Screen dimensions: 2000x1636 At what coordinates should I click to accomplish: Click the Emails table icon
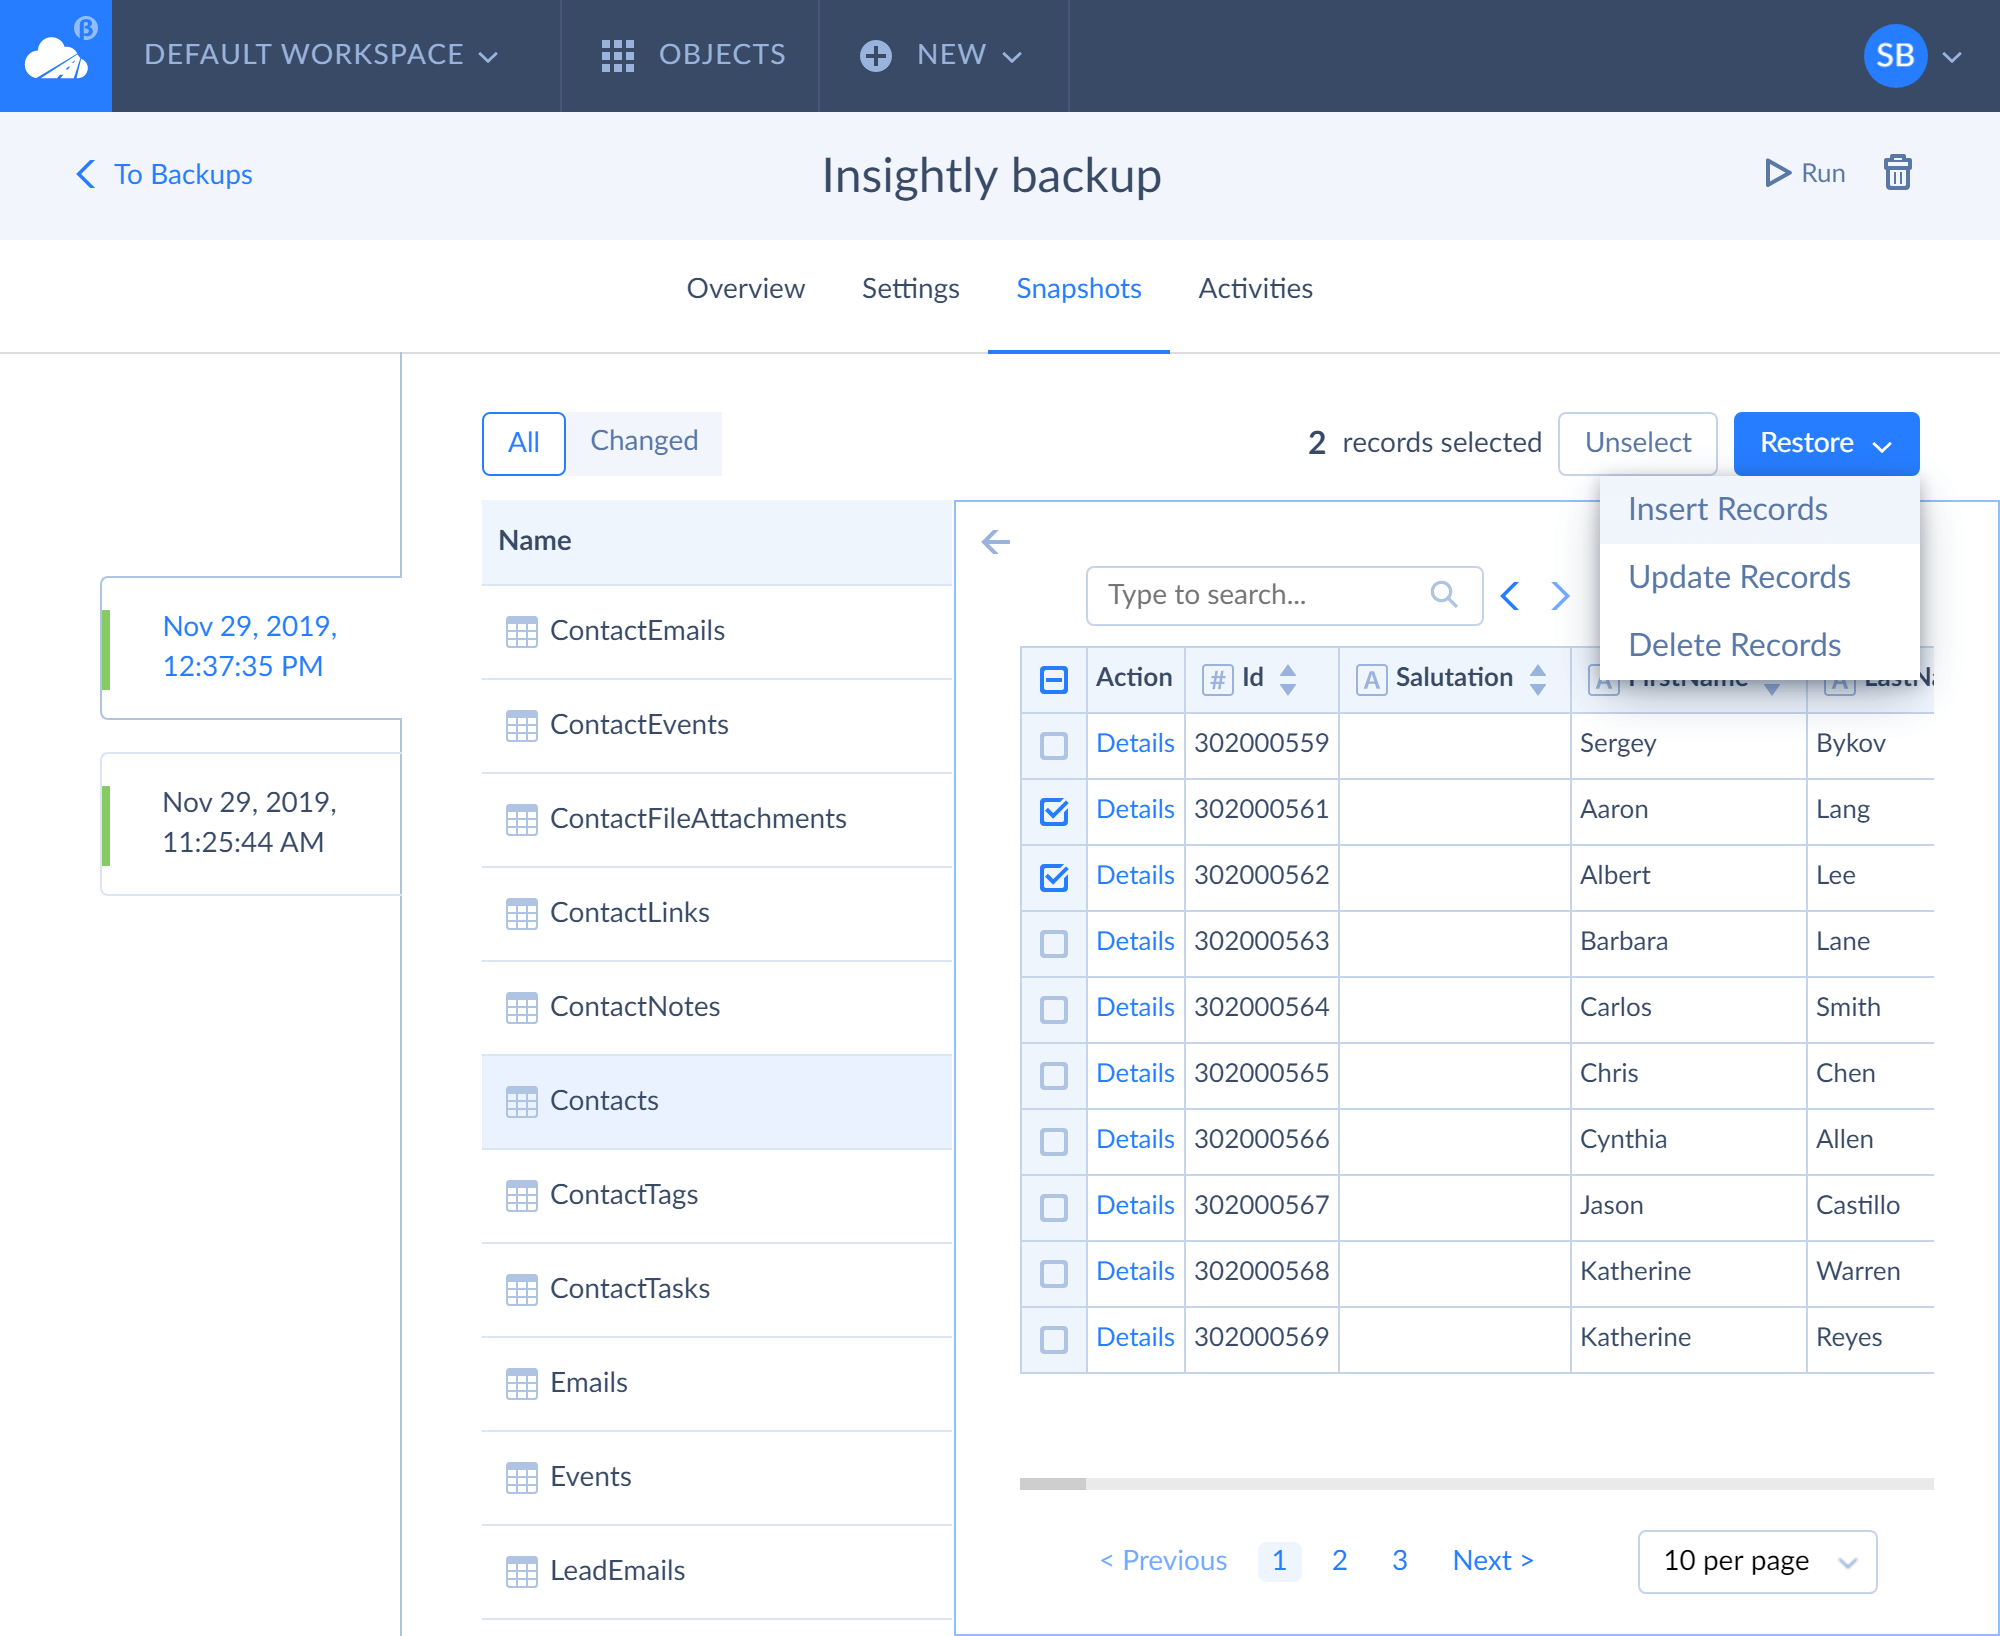coord(521,1384)
